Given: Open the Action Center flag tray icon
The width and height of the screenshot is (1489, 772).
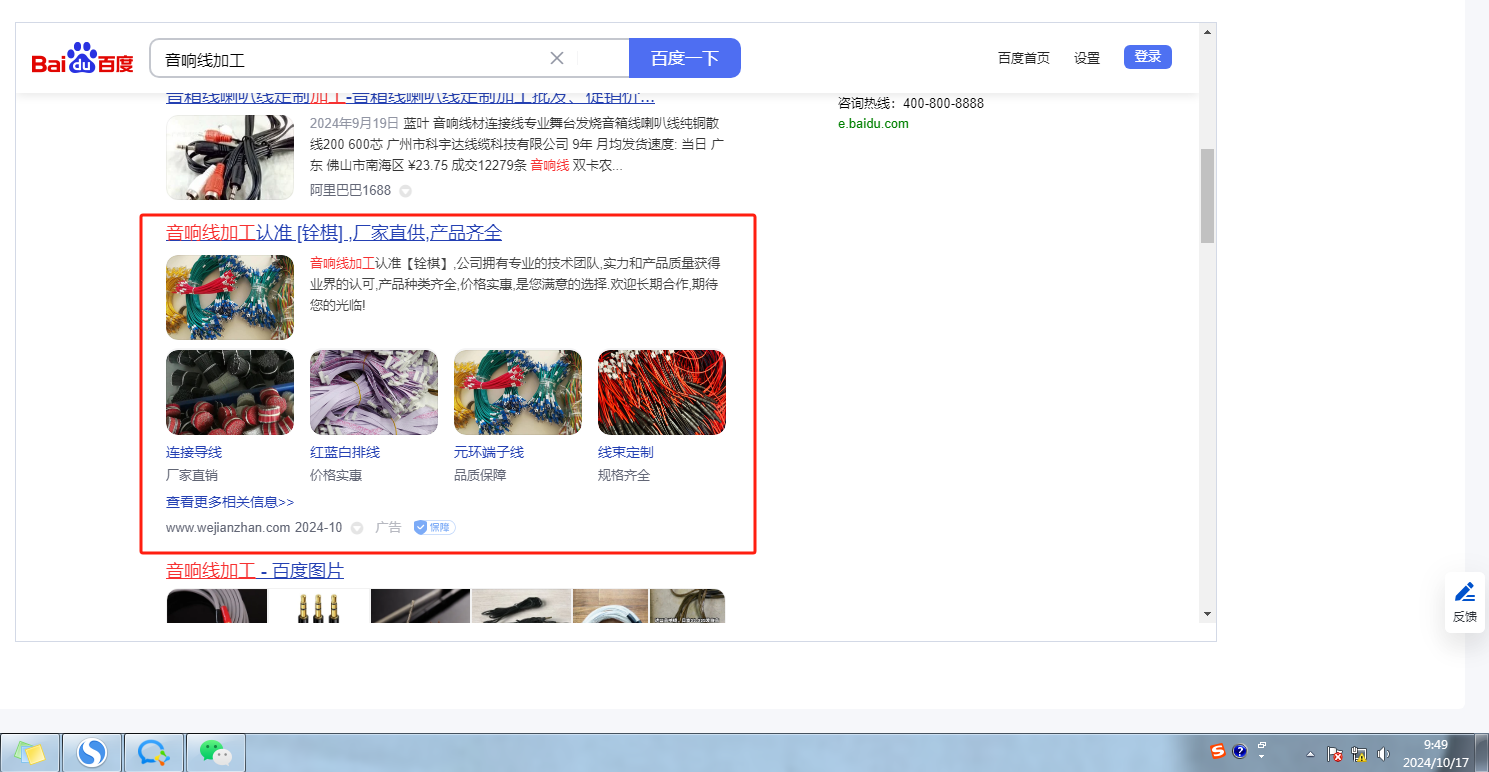Looking at the screenshot, I should pyautogui.click(x=1335, y=754).
